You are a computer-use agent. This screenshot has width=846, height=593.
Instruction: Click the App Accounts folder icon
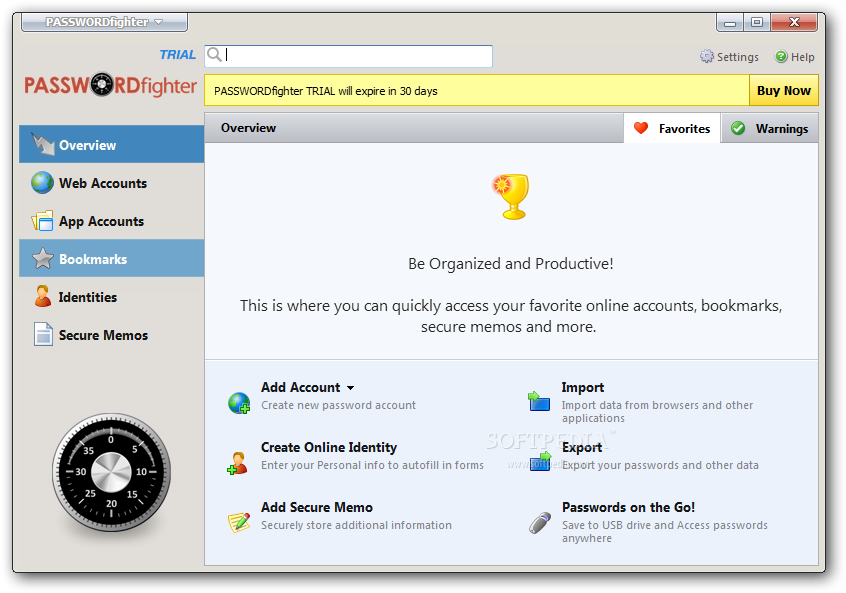pyautogui.click(x=42, y=221)
